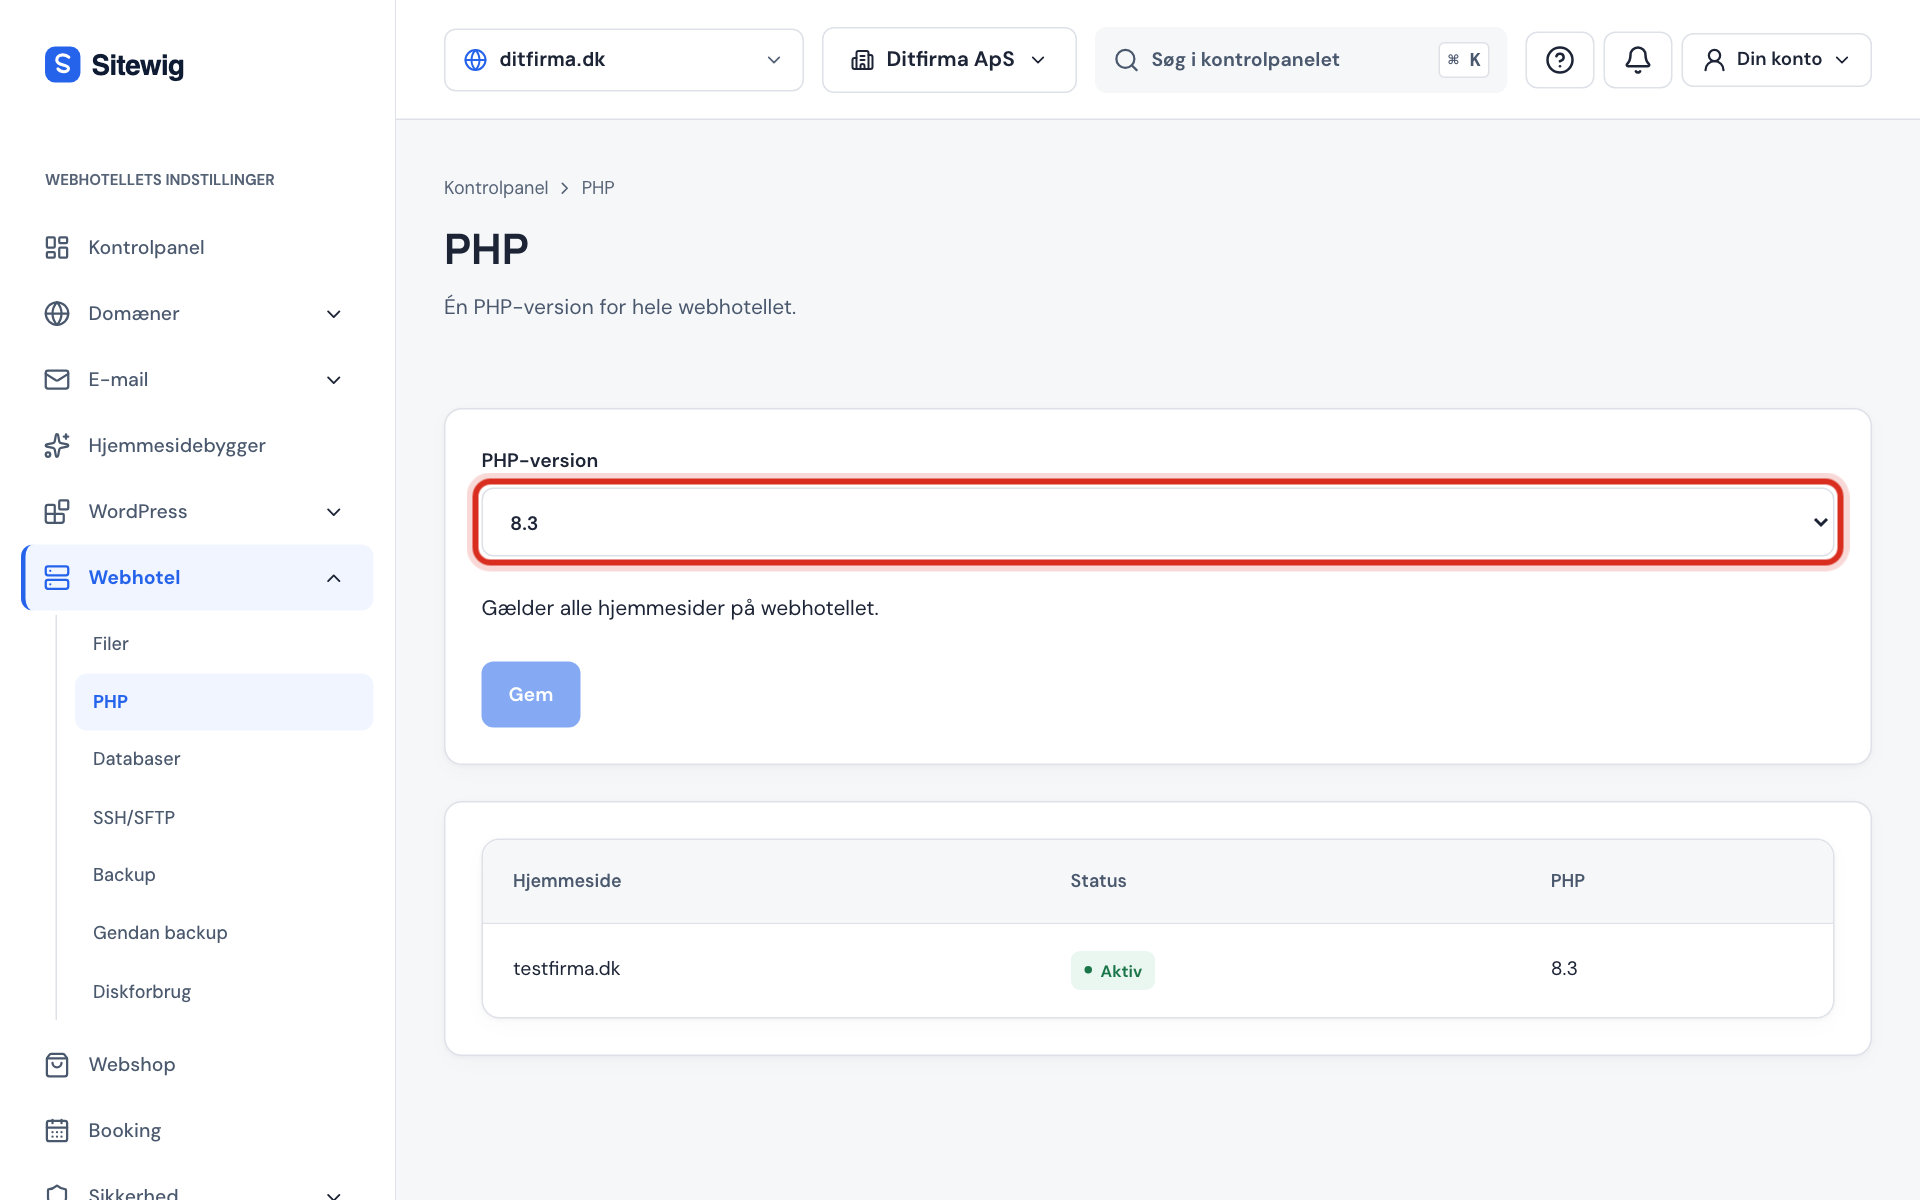Open Backup in the Webhotel submenu

(x=224, y=875)
